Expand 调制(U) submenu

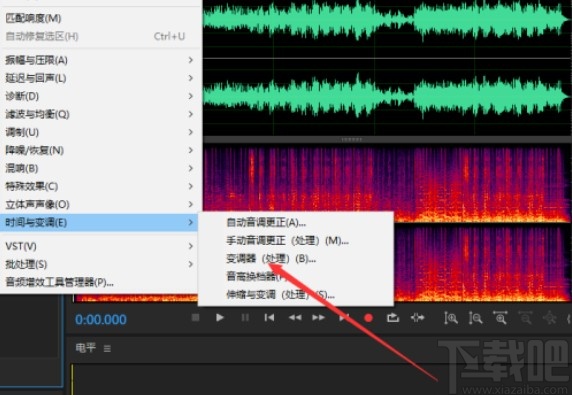[101, 132]
